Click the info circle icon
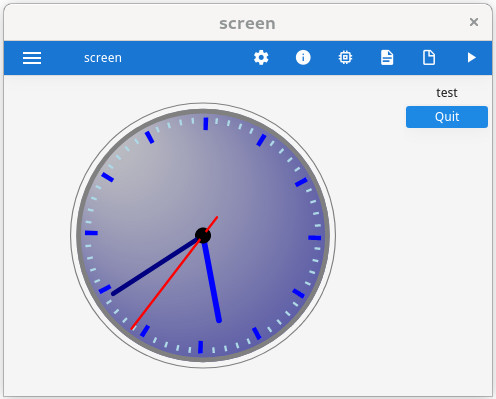The image size is (496, 399). pyautogui.click(x=303, y=58)
